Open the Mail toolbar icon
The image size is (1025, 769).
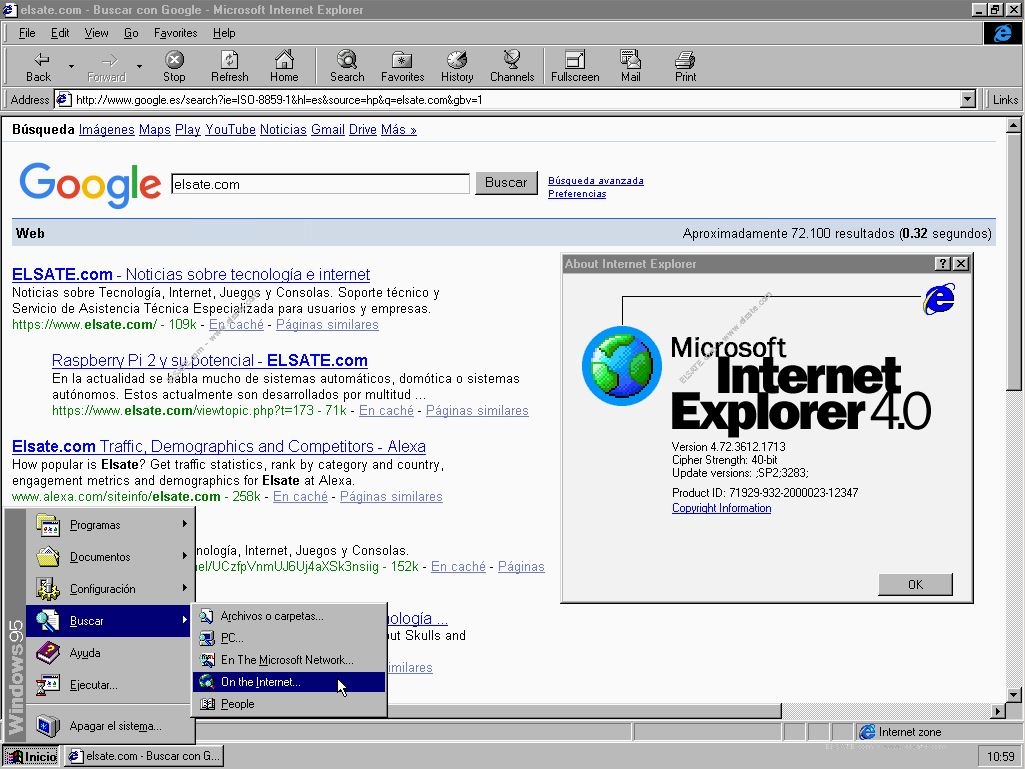coord(630,66)
